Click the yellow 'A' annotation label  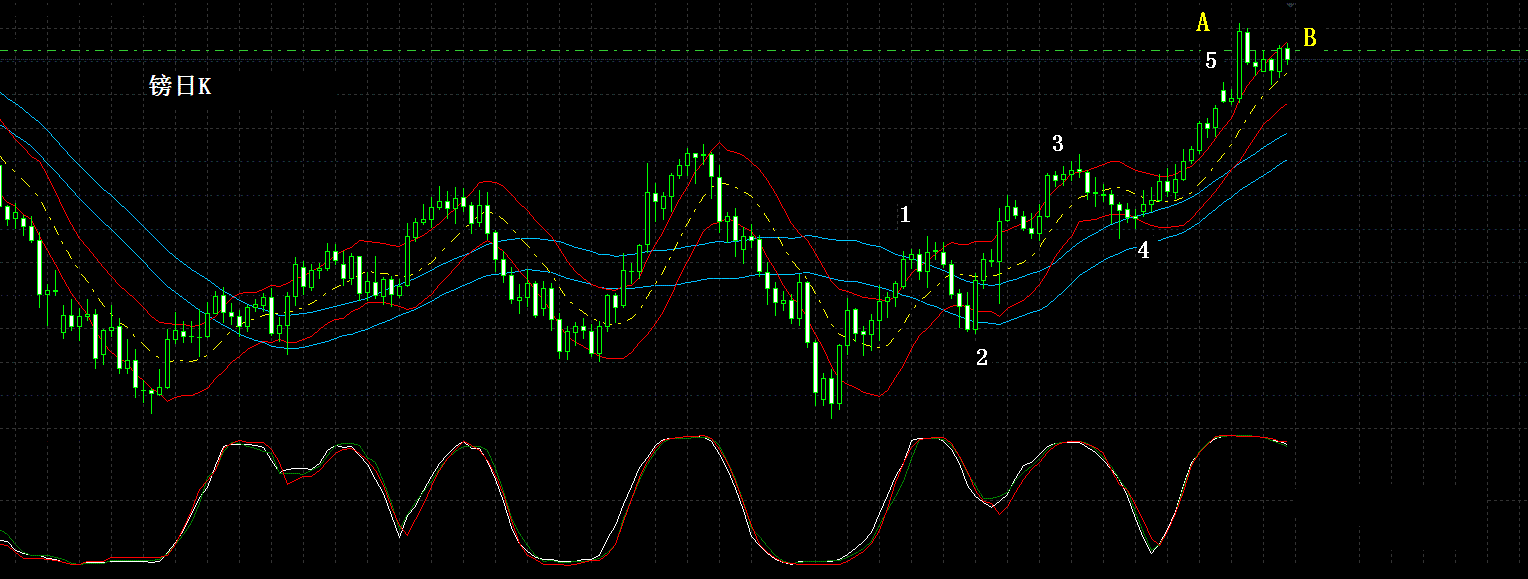(x=1204, y=22)
